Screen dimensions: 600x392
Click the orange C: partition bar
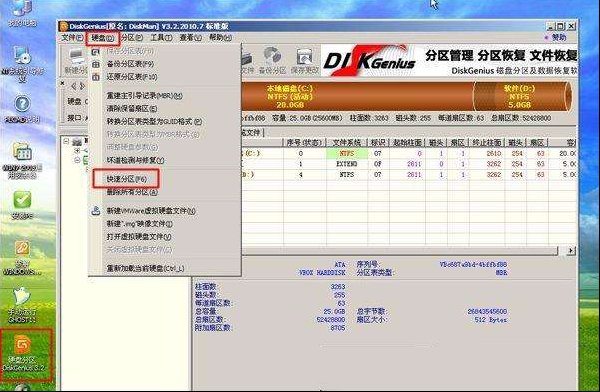(x=358, y=96)
